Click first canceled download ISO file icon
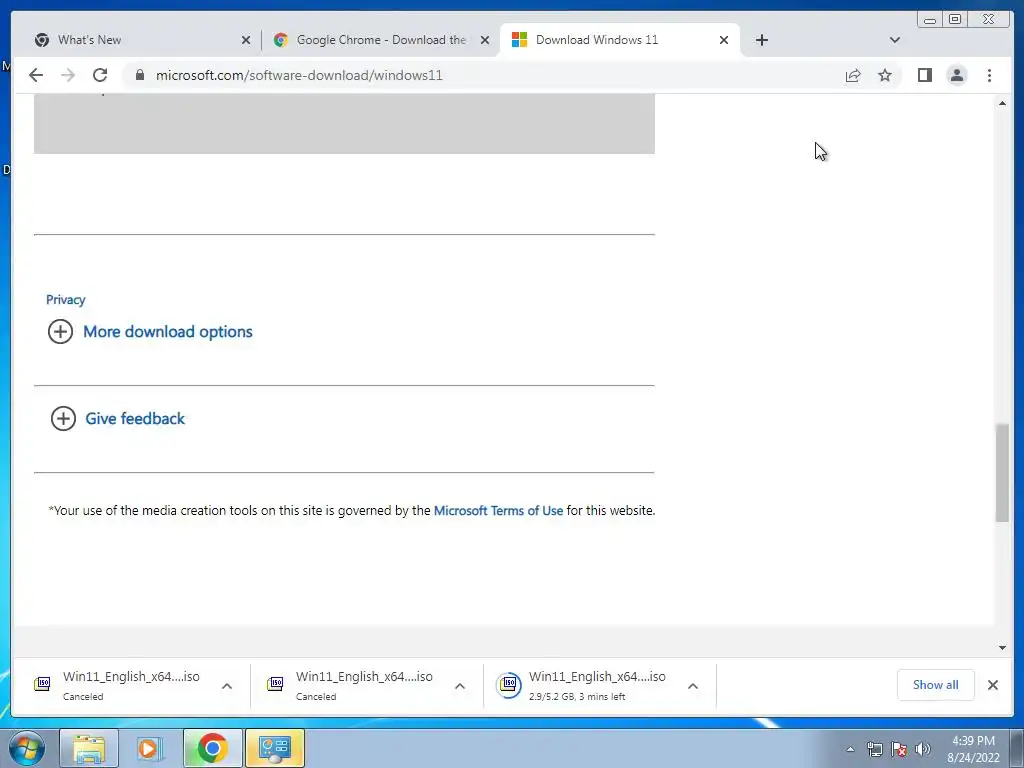 (42, 684)
